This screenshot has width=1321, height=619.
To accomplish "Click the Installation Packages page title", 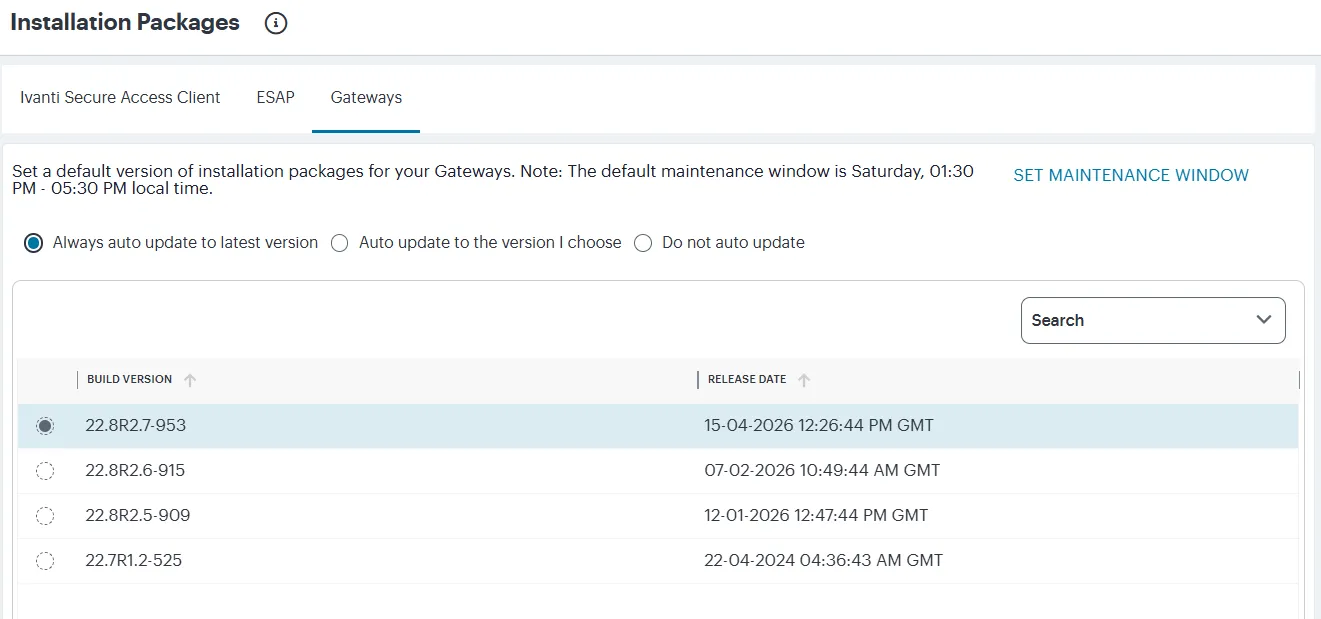I will pos(125,23).
